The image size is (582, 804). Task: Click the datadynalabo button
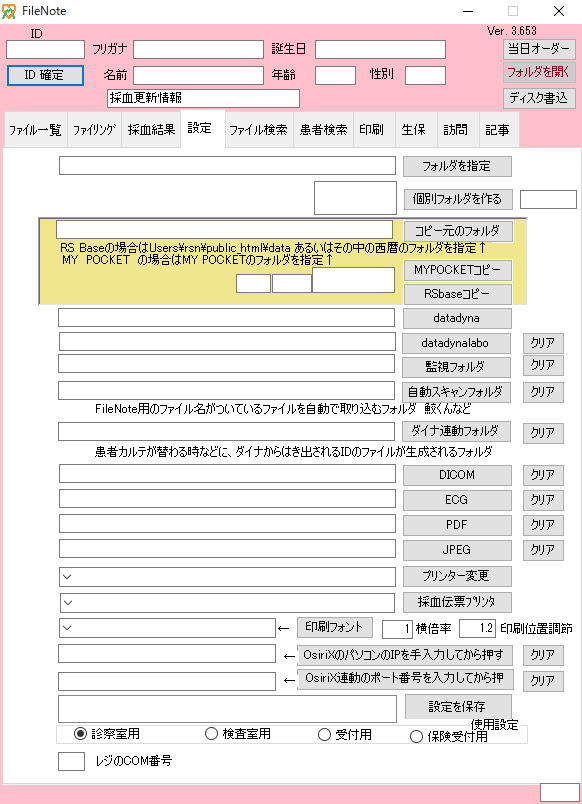(456, 344)
